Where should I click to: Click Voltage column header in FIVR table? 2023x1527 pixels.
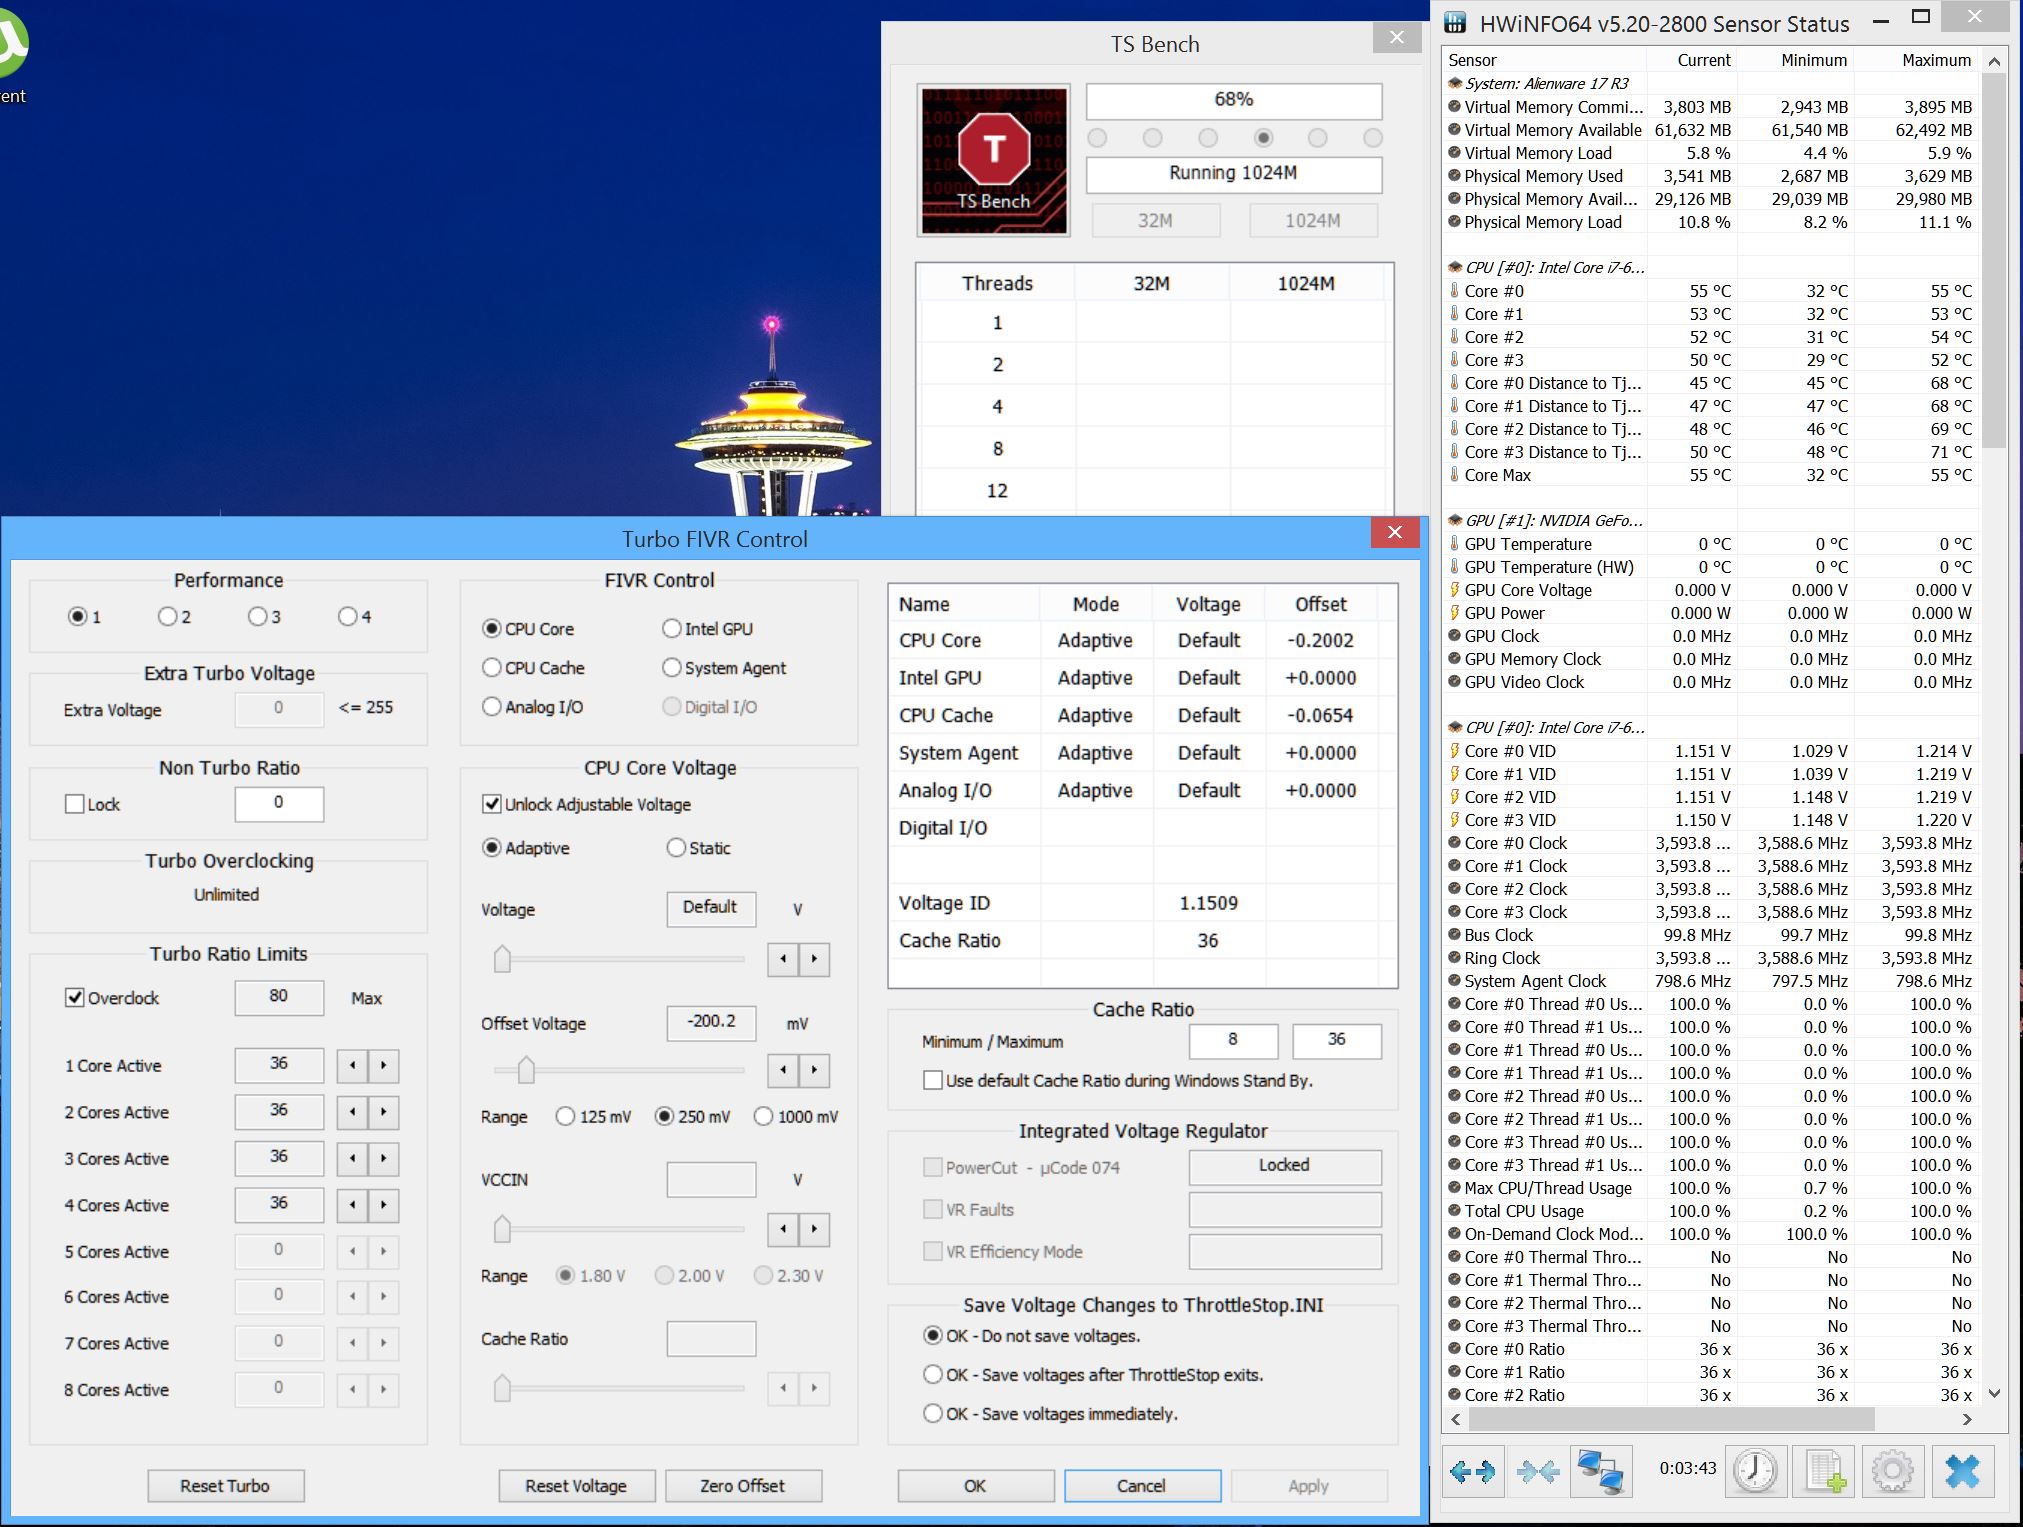tap(1208, 604)
